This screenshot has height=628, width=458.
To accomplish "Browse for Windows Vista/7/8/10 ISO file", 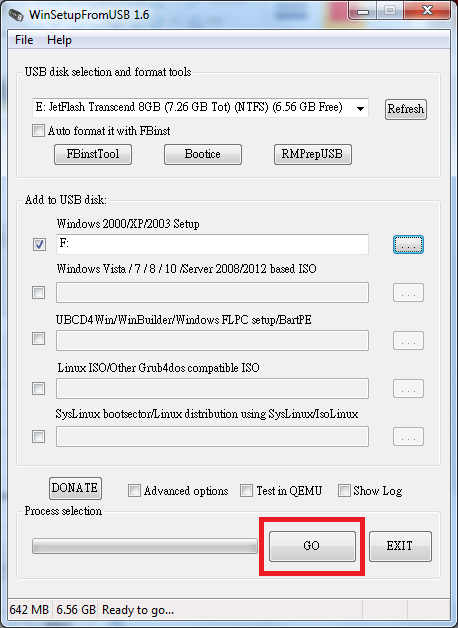I will pyautogui.click(x=408, y=292).
